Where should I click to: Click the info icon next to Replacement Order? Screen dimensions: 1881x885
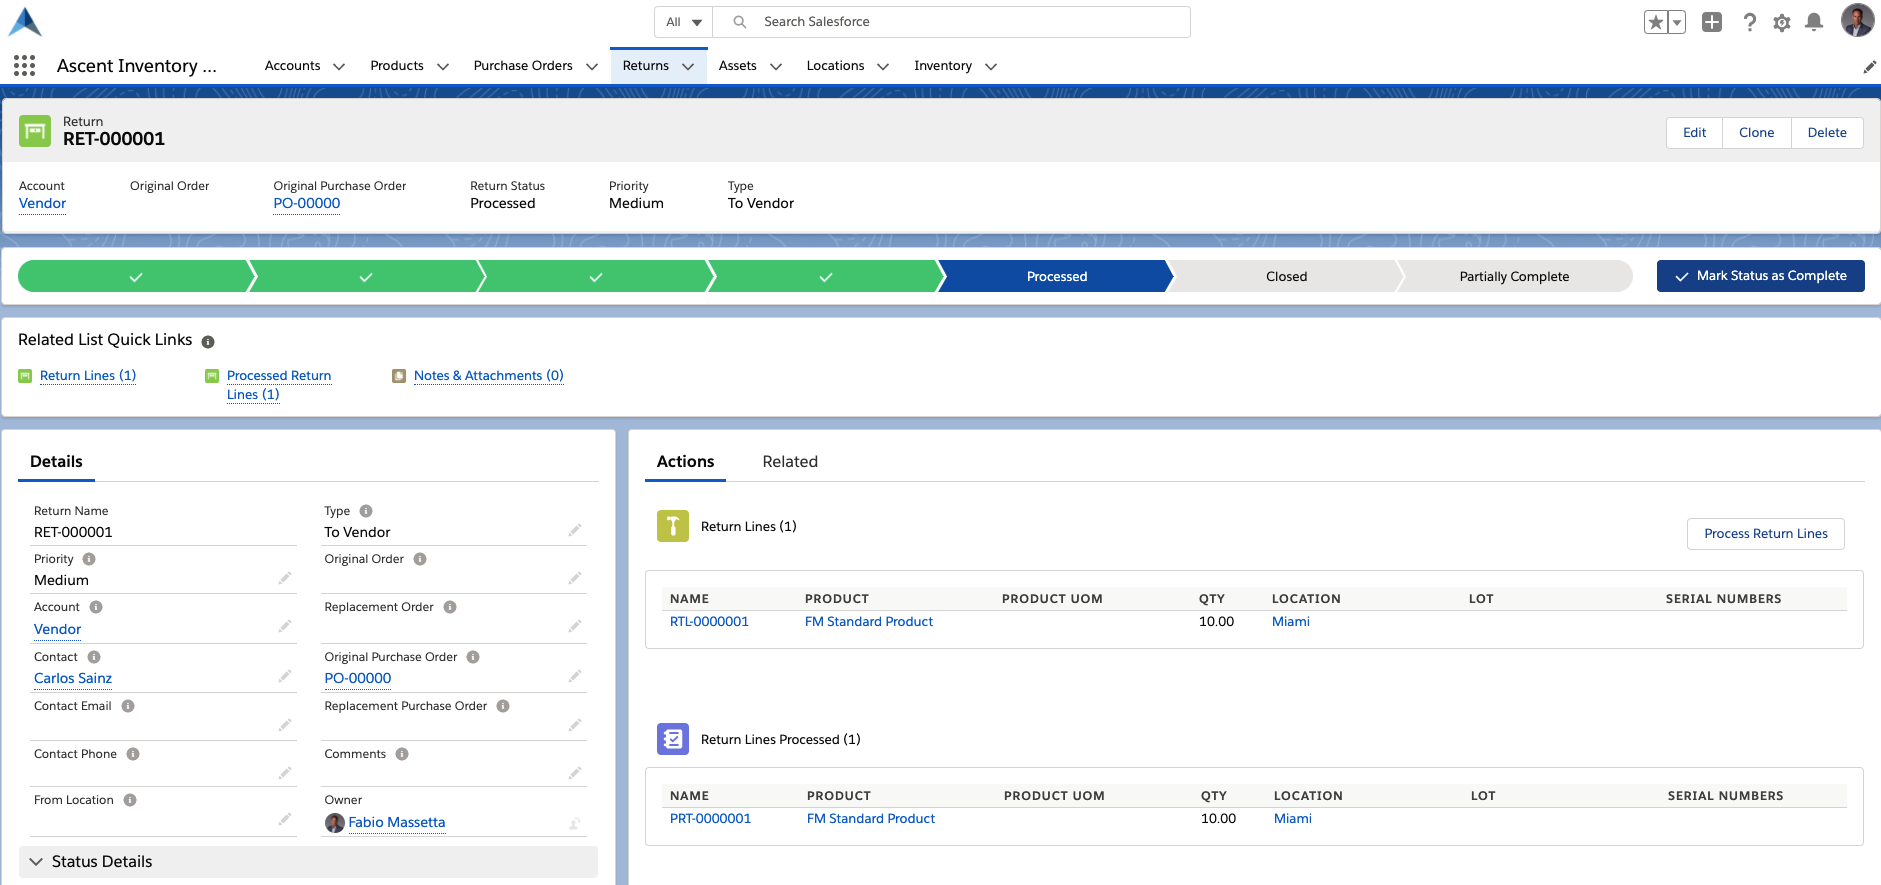coord(450,607)
